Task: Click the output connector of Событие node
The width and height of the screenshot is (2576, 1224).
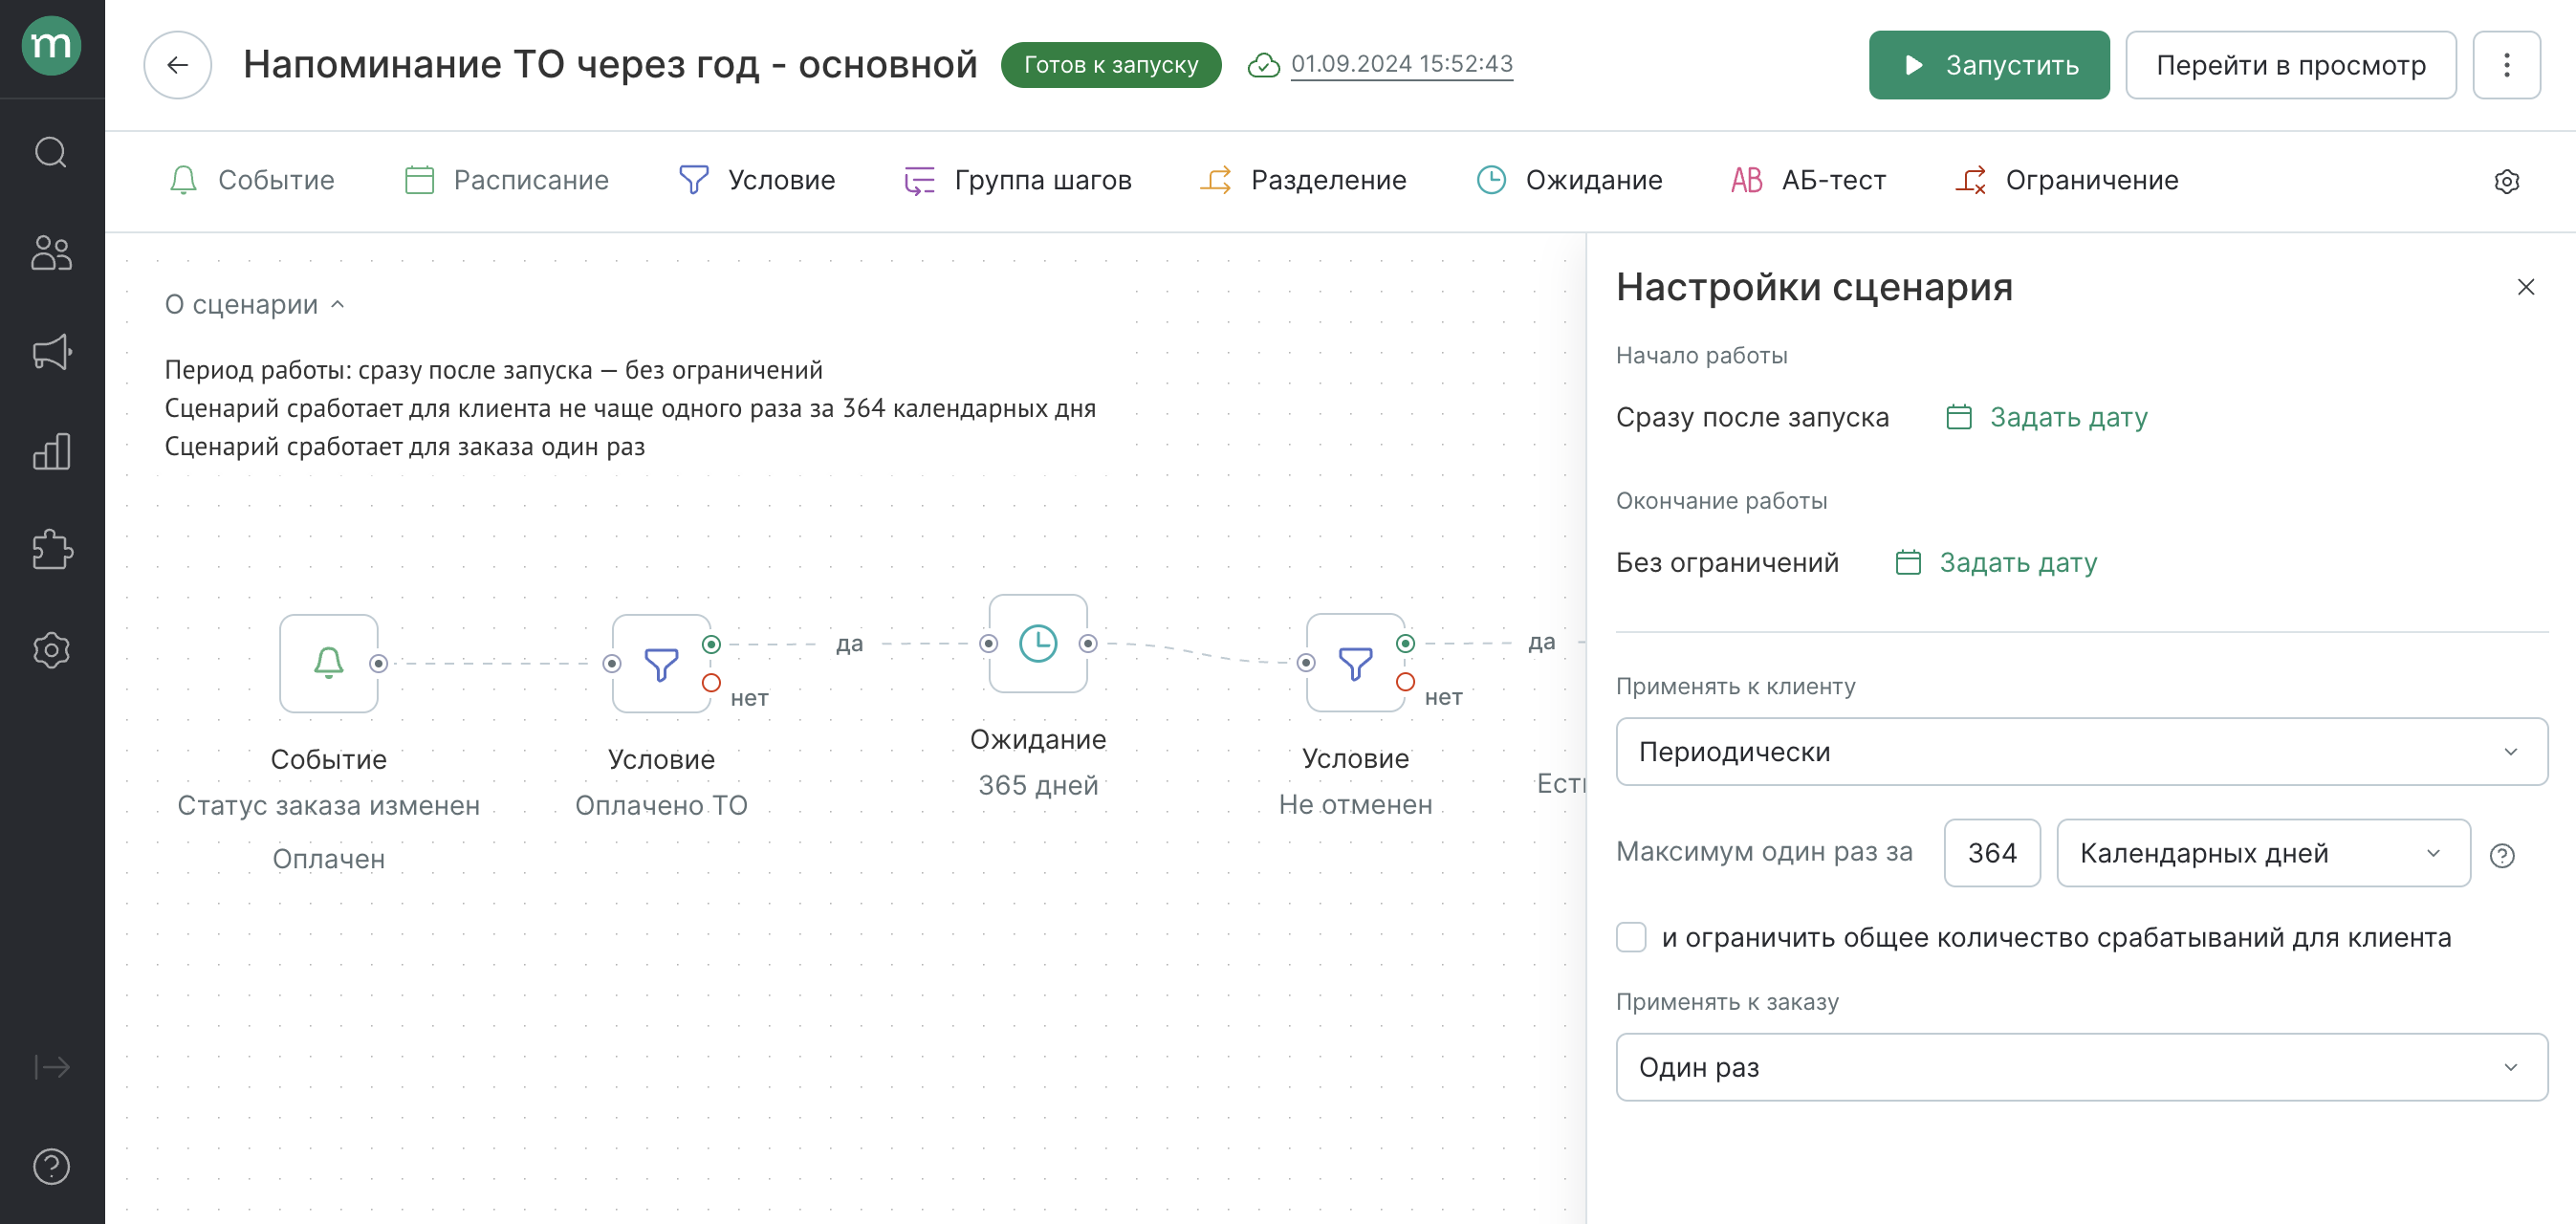Action: pos(378,663)
